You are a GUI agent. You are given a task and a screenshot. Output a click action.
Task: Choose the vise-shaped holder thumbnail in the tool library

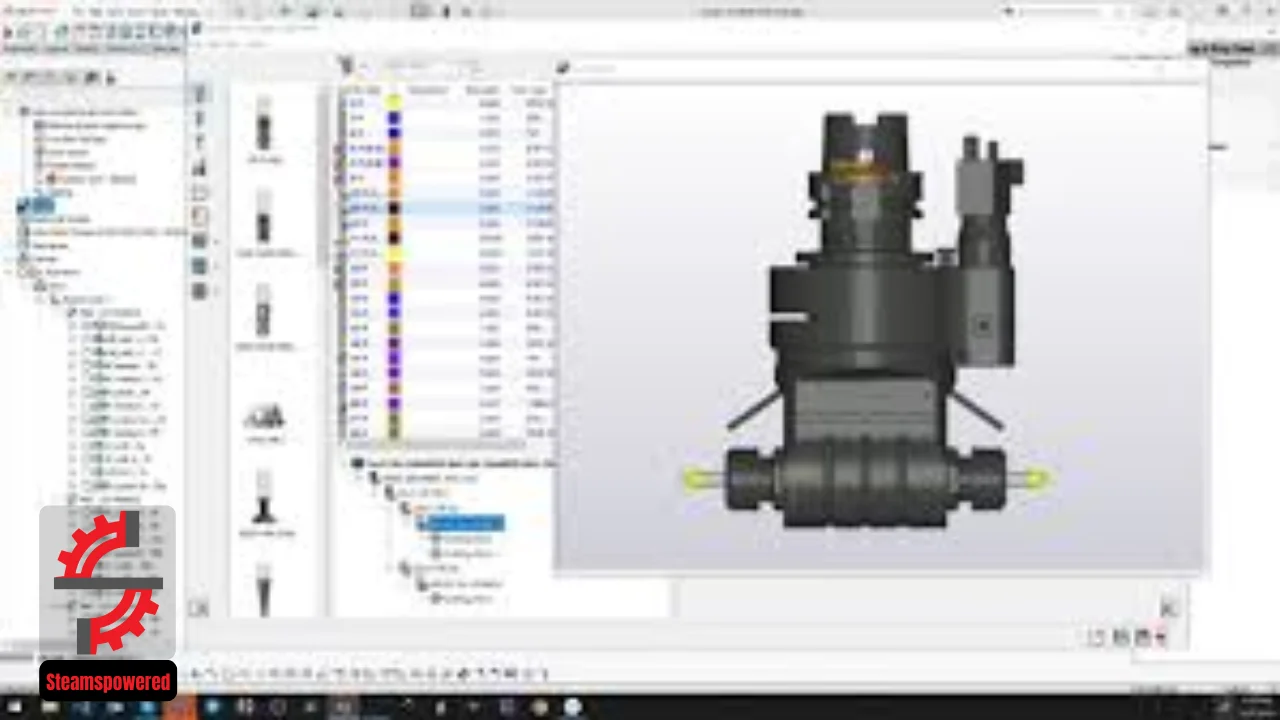(264, 415)
